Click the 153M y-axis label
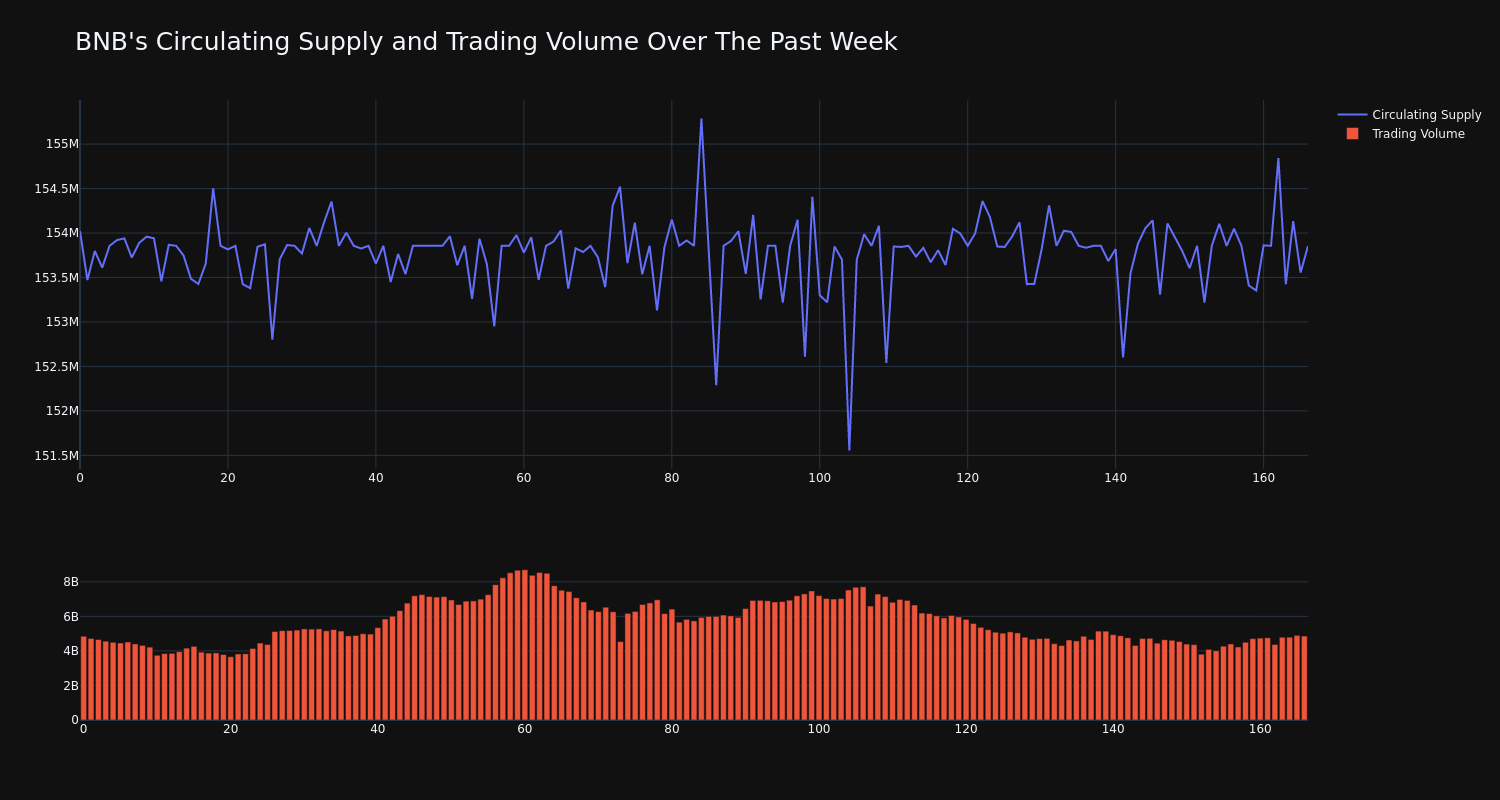The height and width of the screenshot is (800, 1500). (62, 322)
